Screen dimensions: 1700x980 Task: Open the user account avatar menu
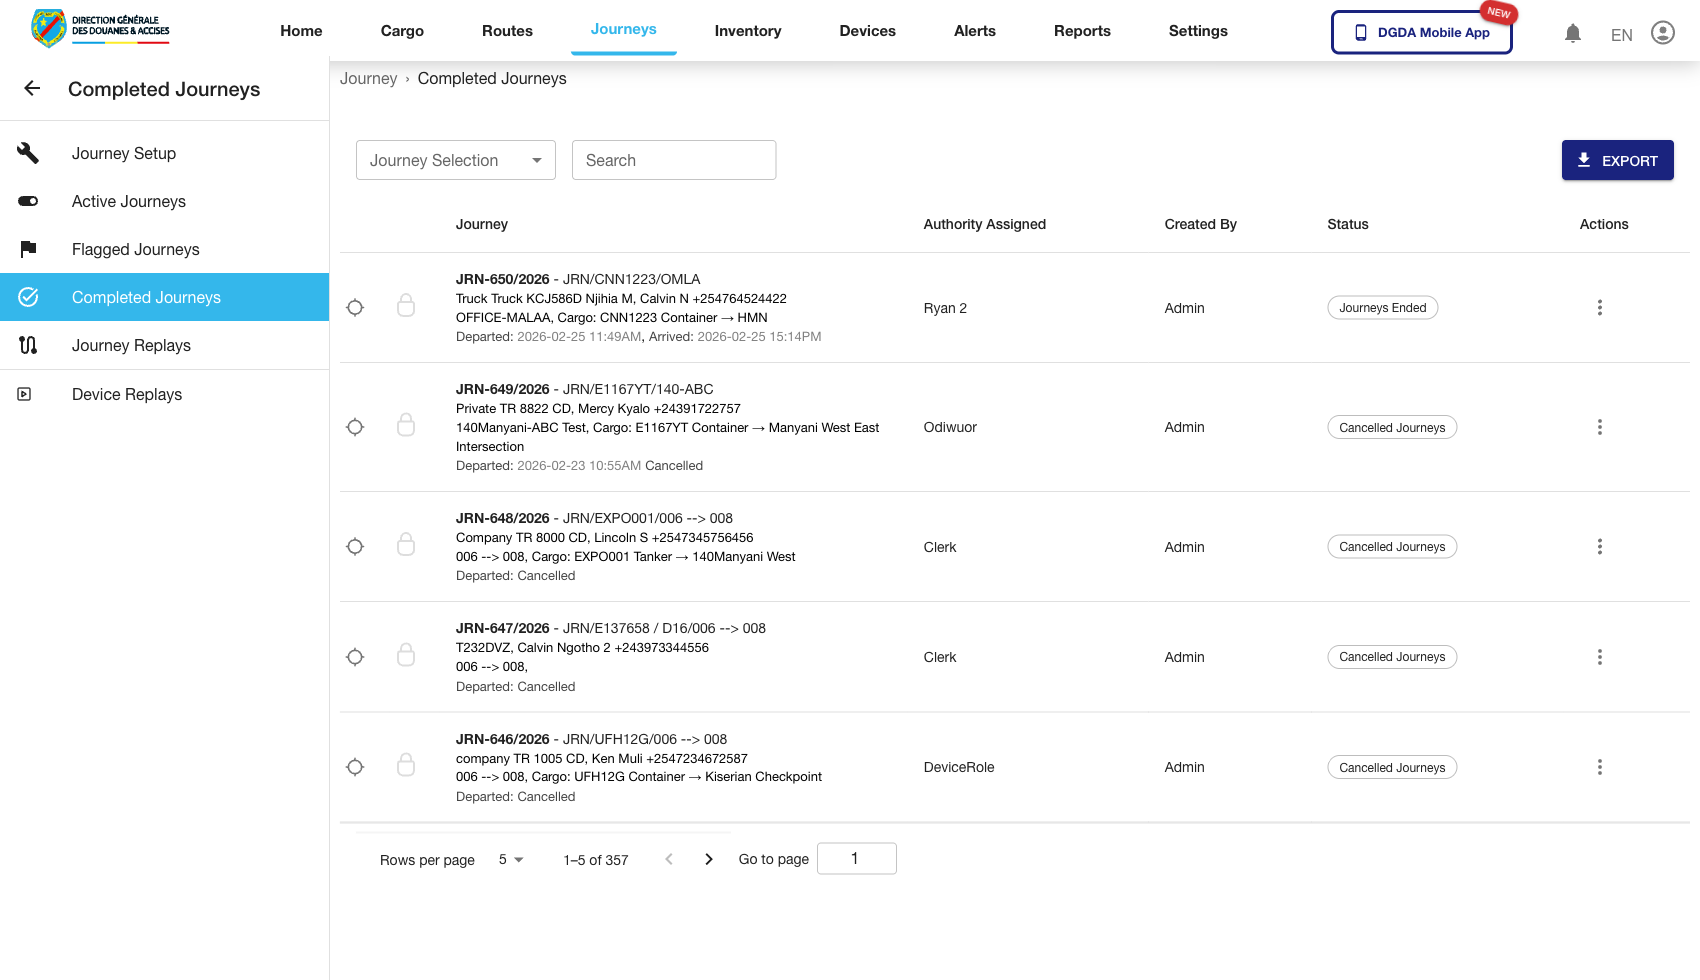1662,33
